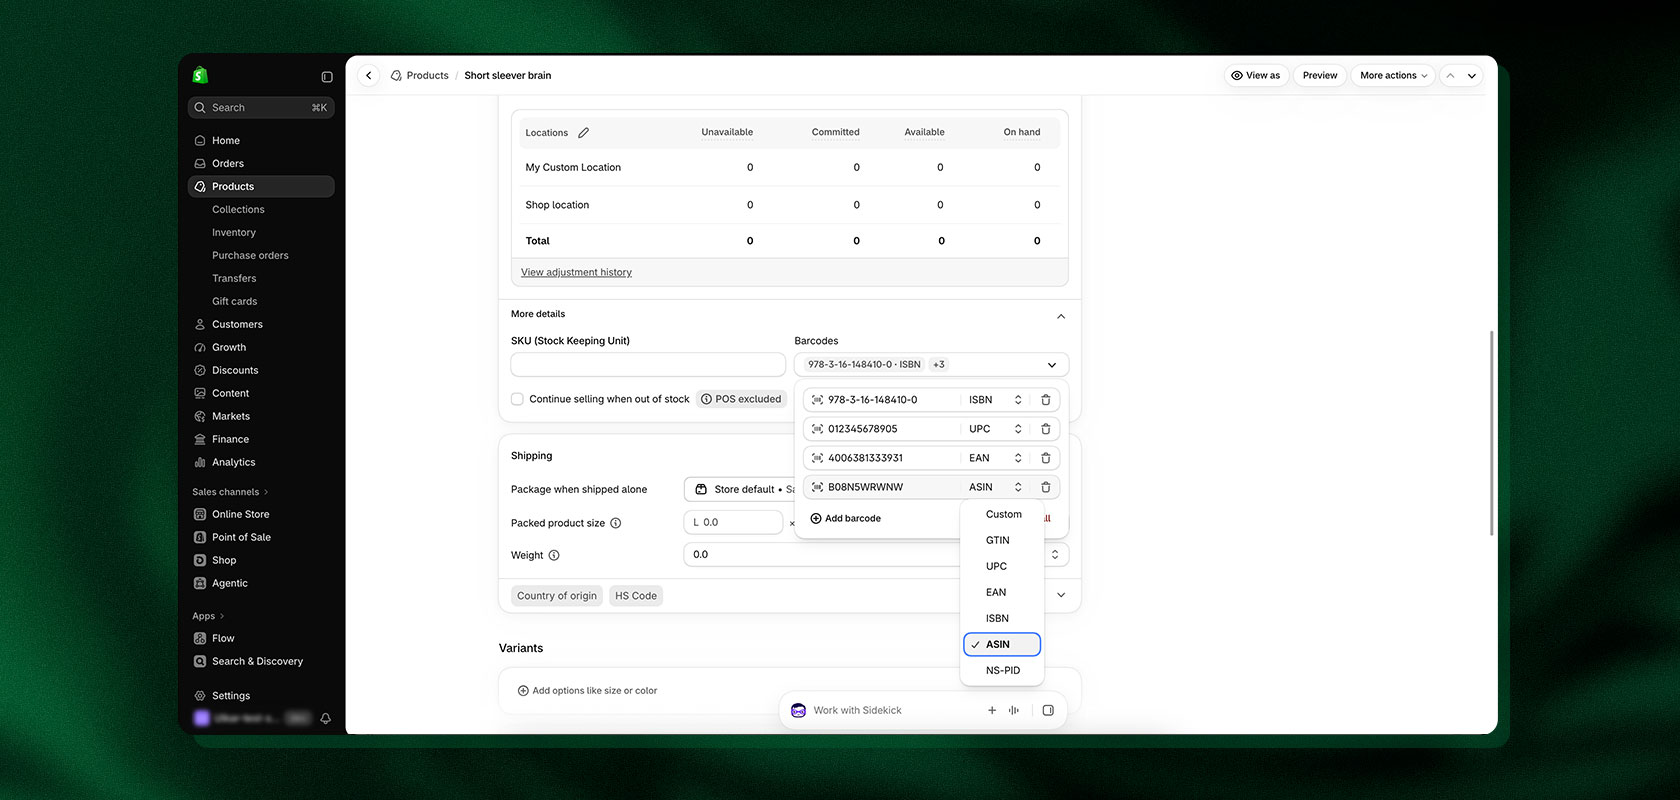This screenshot has width=1680, height=800.
Task: Click Add options like size or color
Action: click(587, 691)
